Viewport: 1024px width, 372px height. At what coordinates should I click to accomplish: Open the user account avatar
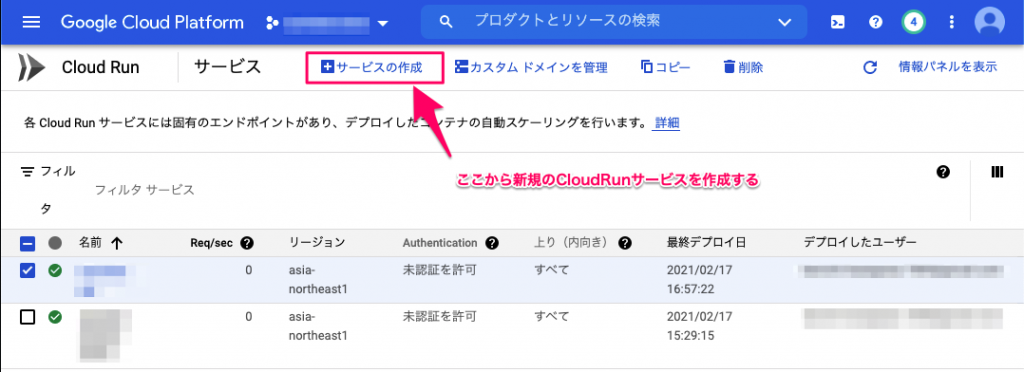(x=989, y=22)
